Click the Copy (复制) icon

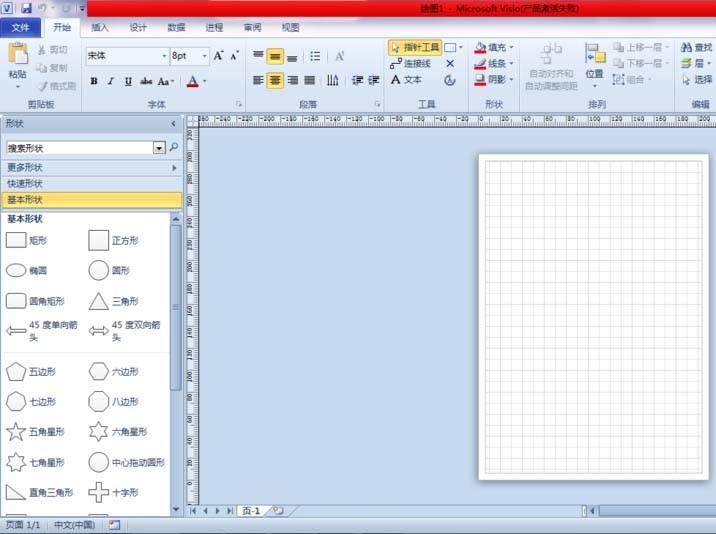[42, 68]
